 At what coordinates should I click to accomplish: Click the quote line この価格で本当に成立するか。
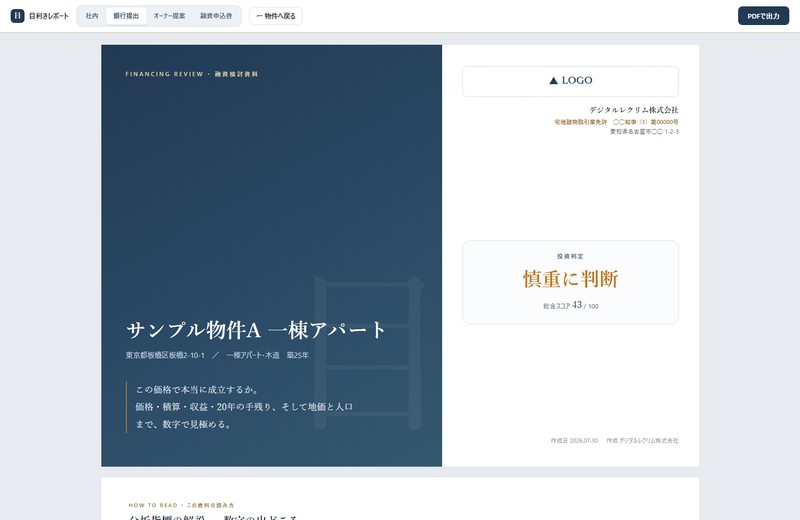(197, 390)
